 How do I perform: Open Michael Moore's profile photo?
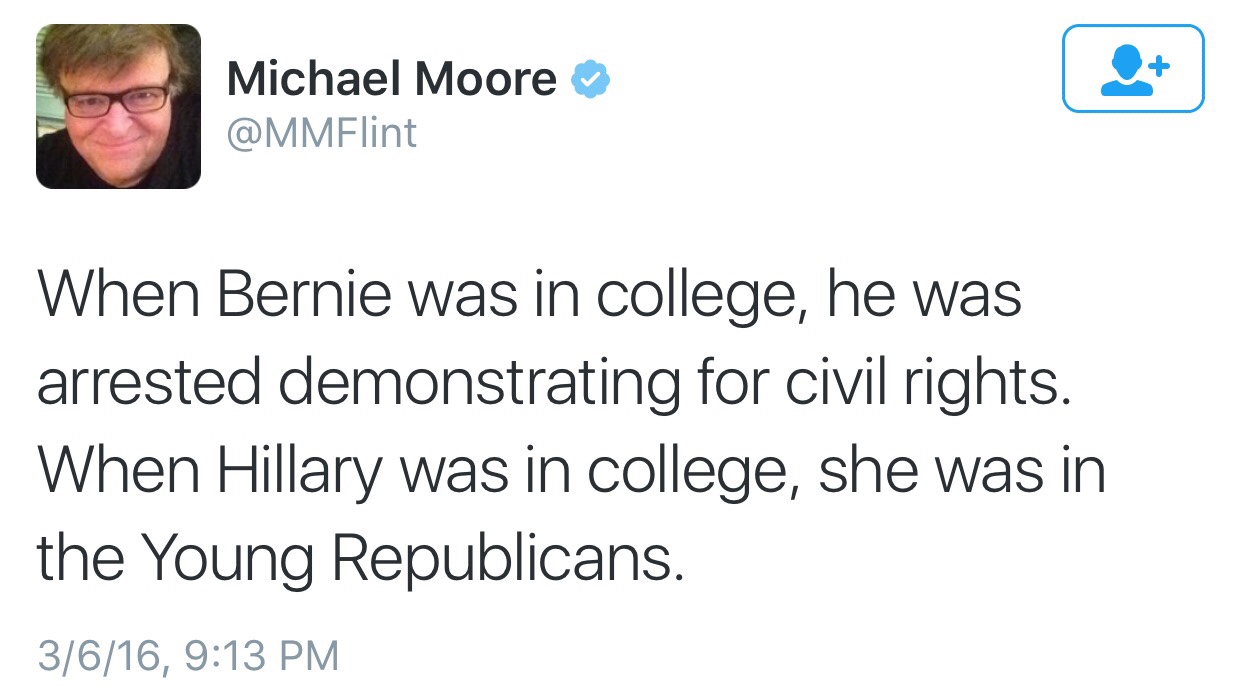coord(118,106)
